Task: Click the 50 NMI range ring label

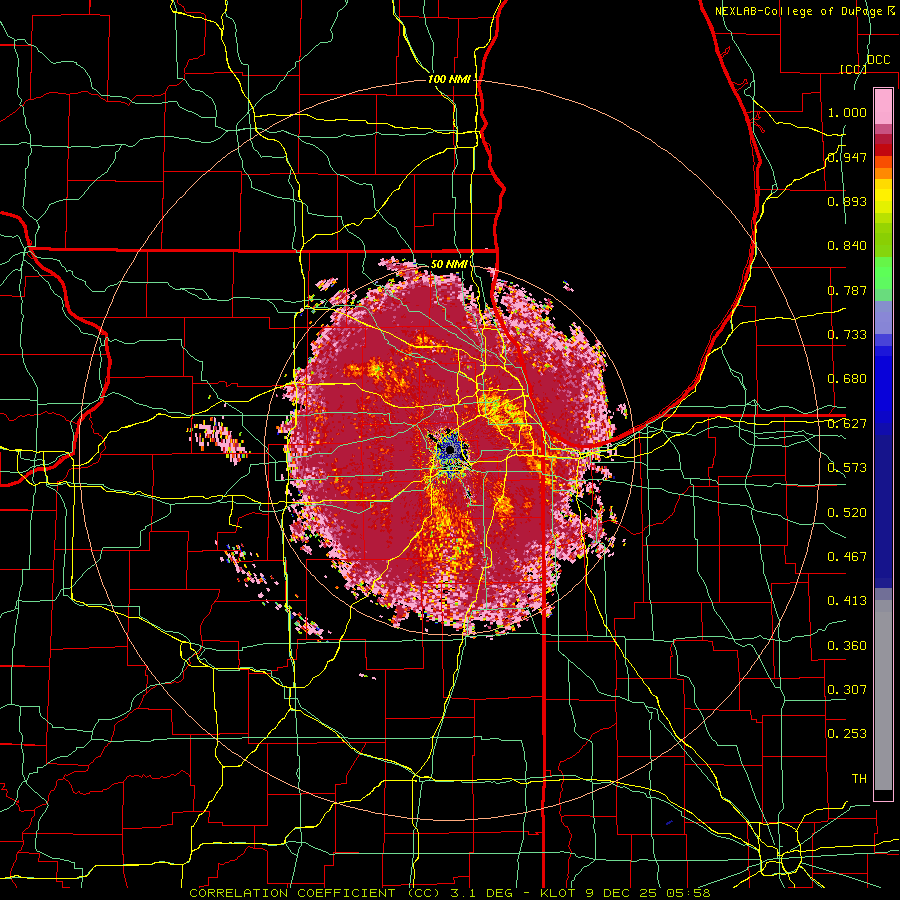Action: [449, 265]
